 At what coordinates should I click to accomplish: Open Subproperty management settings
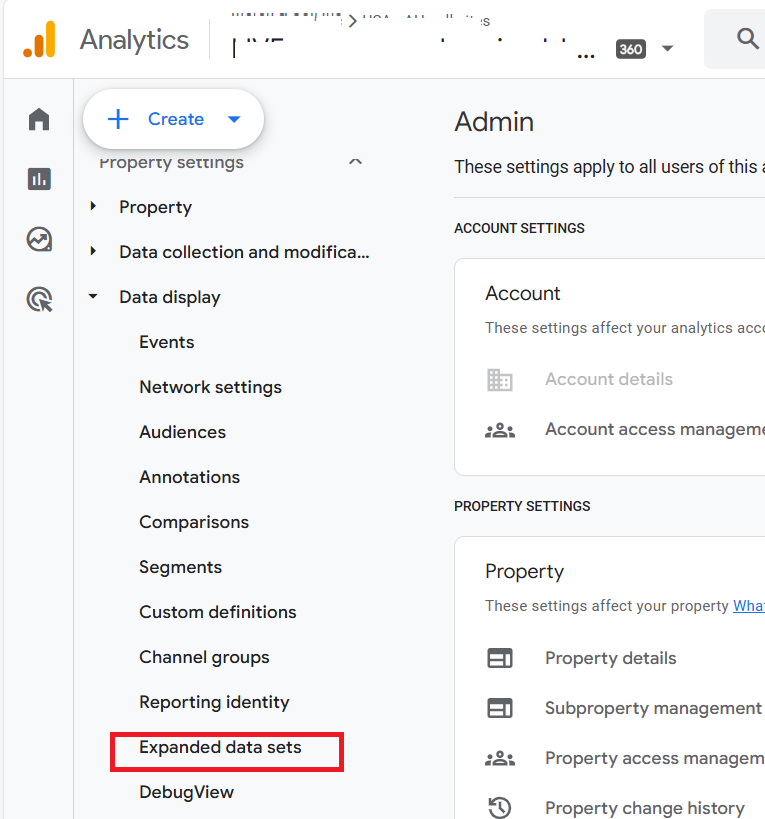[x=653, y=708]
